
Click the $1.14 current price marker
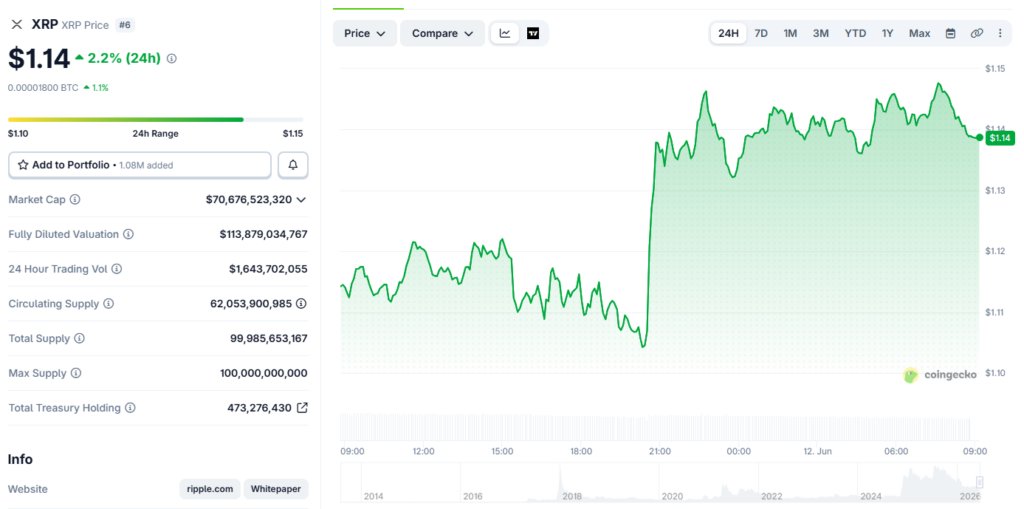(x=1000, y=138)
